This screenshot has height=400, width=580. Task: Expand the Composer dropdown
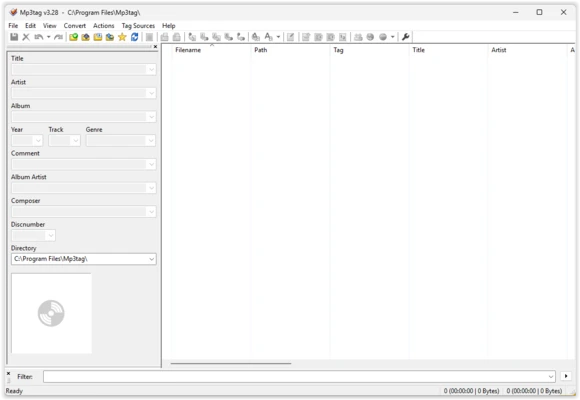(x=151, y=212)
